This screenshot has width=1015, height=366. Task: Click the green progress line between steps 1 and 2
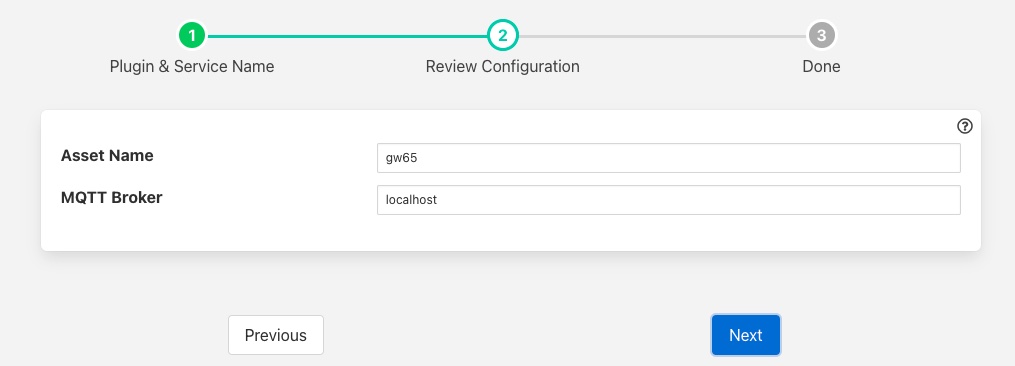347,36
